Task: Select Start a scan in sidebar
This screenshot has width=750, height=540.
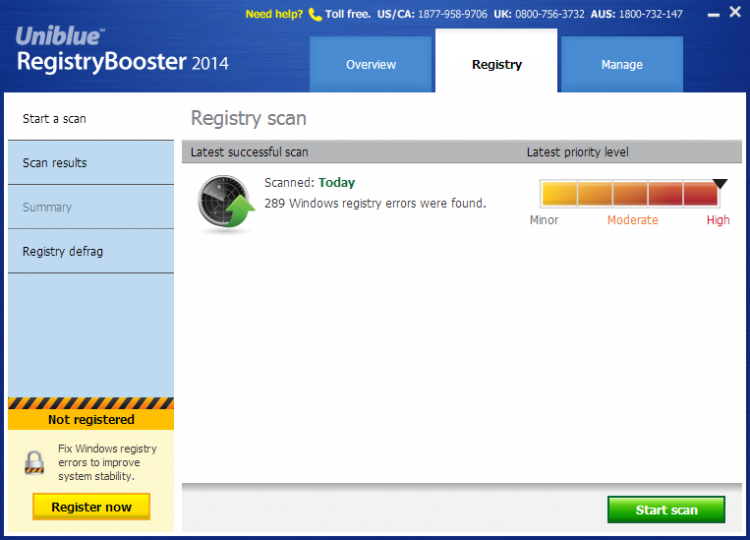Action: 91,119
